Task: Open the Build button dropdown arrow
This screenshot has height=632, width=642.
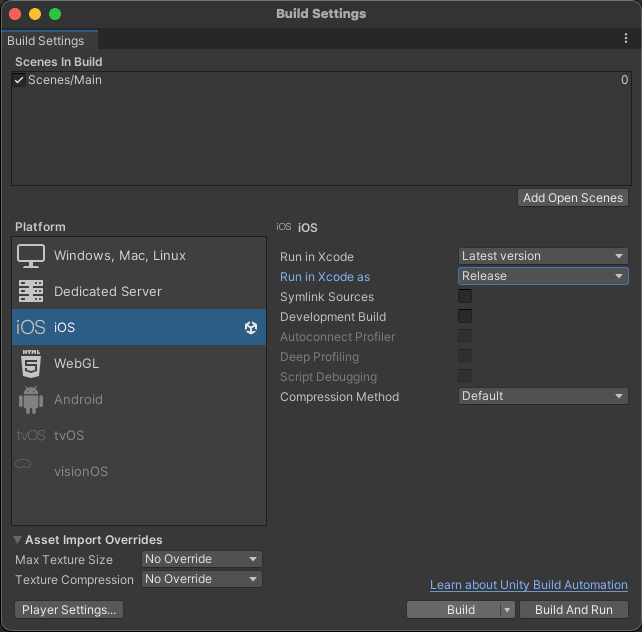Action: pyautogui.click(x=507, y=610)
